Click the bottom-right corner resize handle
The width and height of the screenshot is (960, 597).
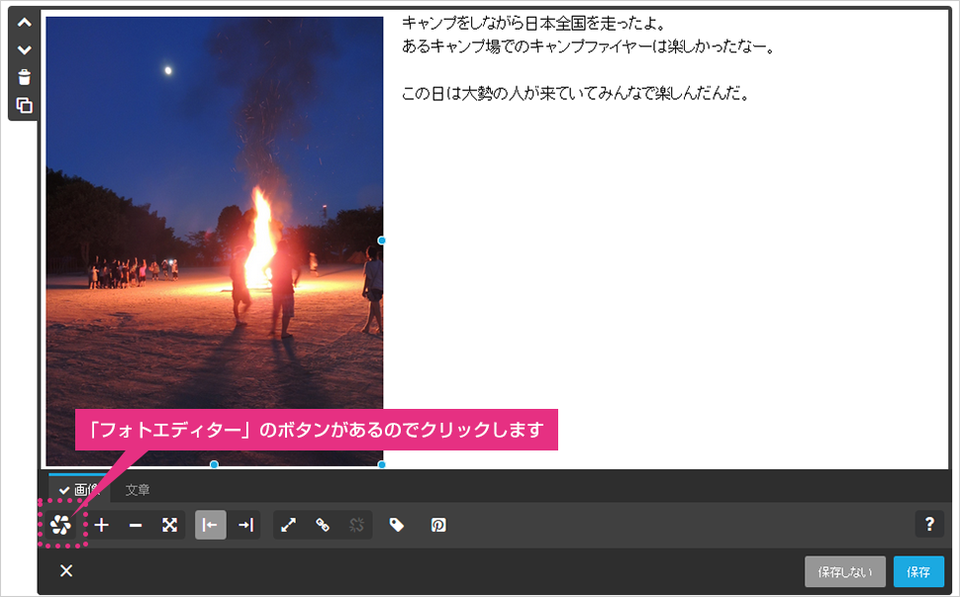click(381, 465)
